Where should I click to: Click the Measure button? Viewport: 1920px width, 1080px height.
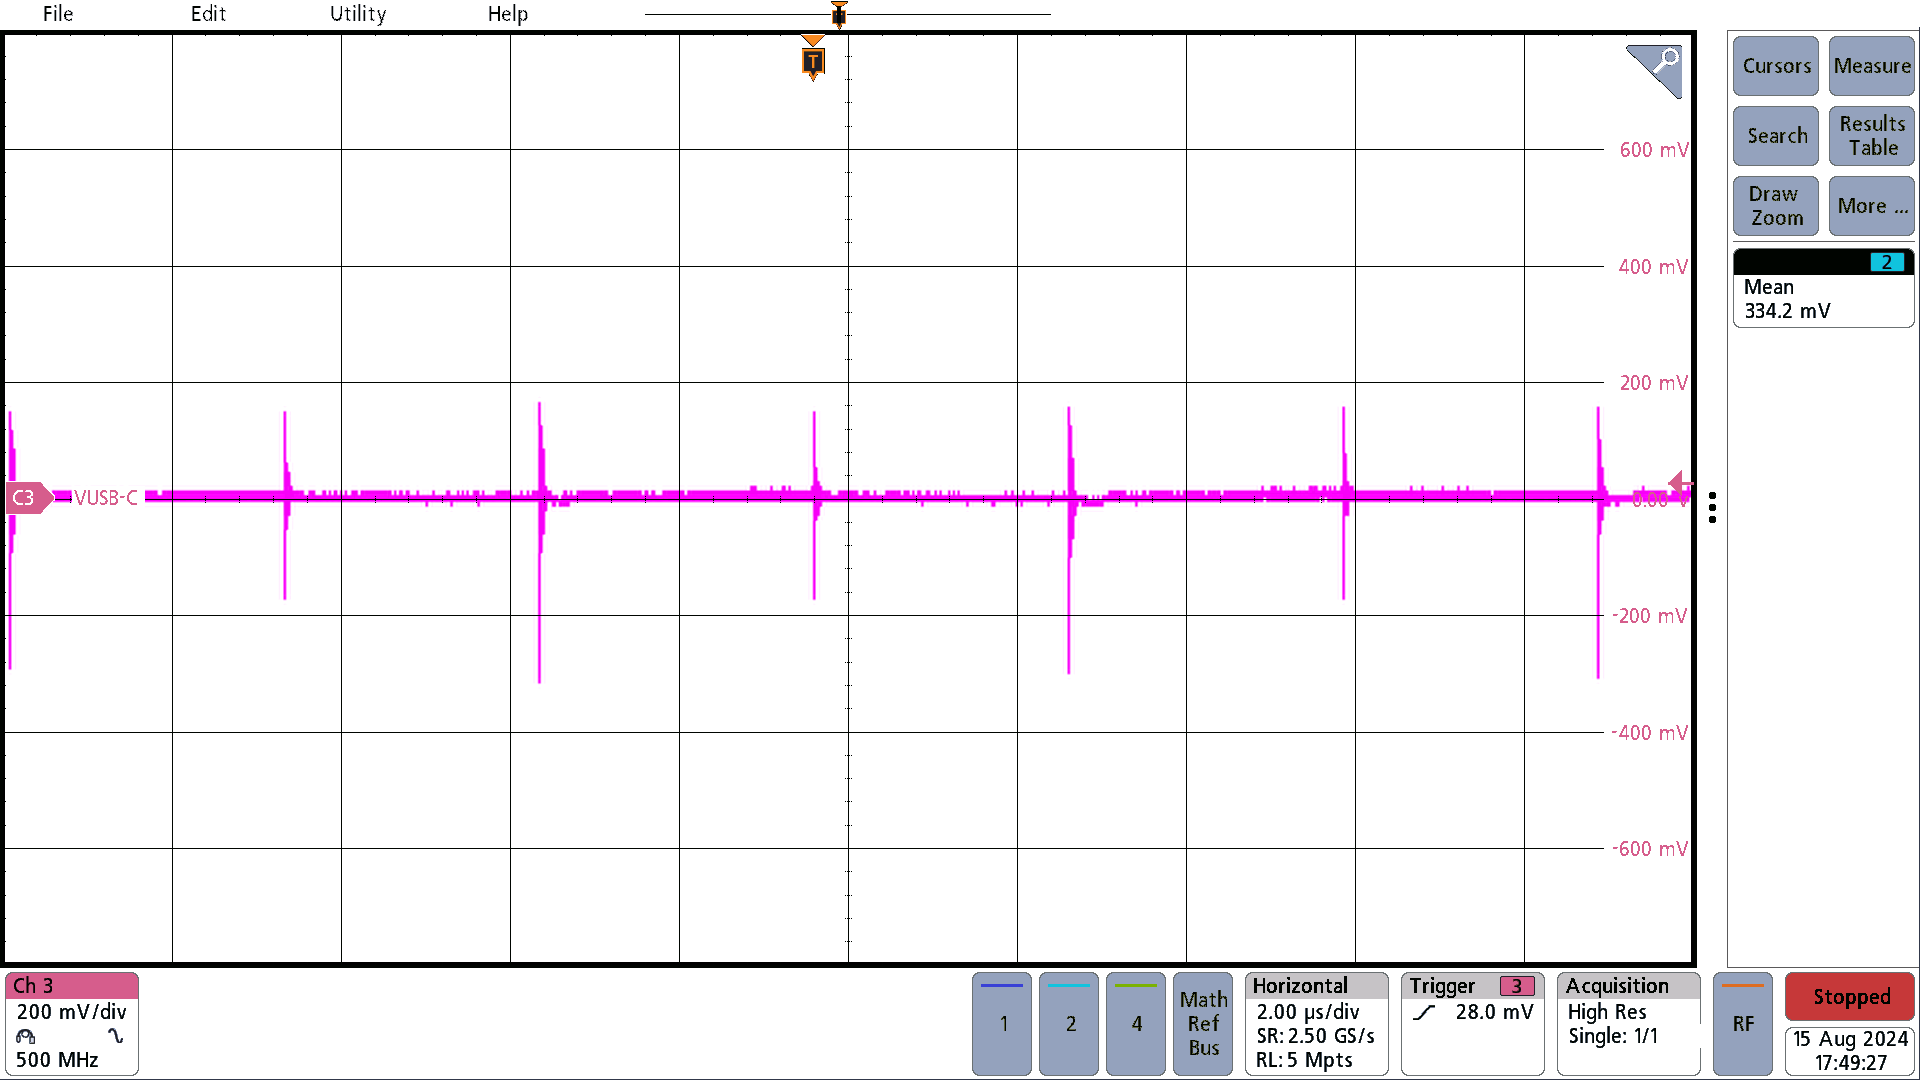point(1872,66)
